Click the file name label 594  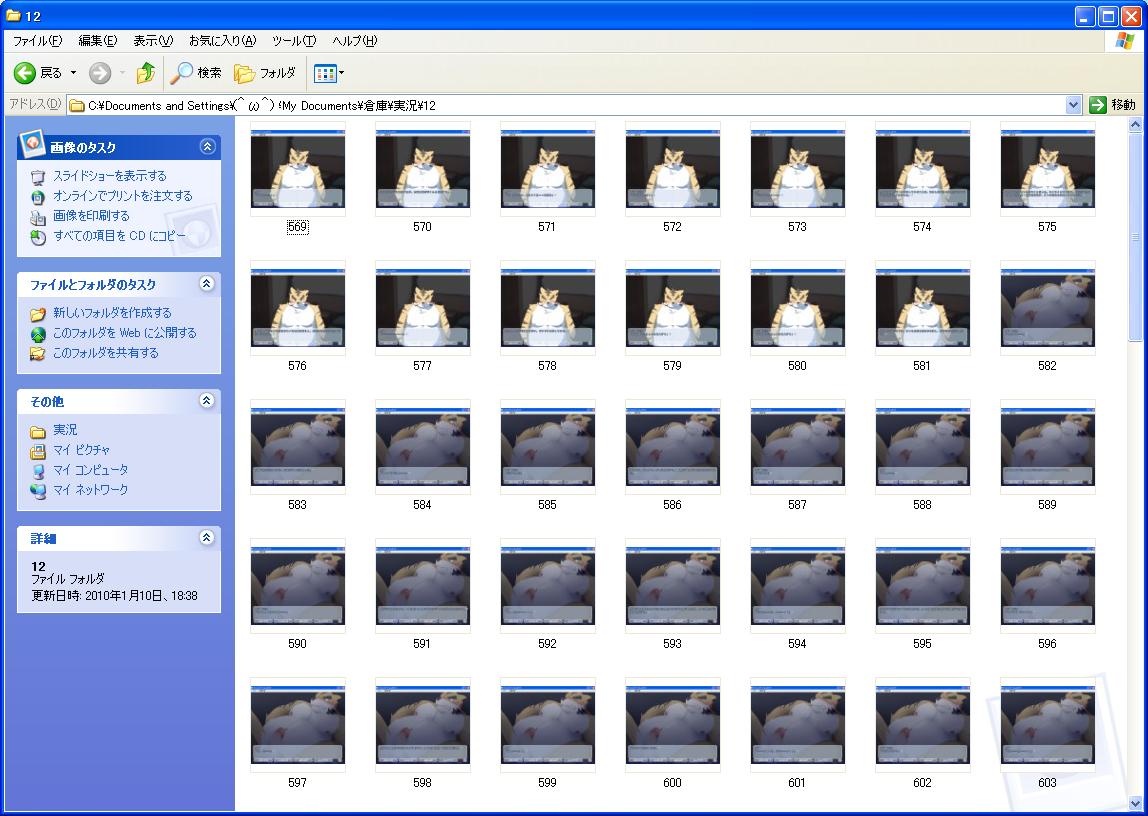coord(797,644)
